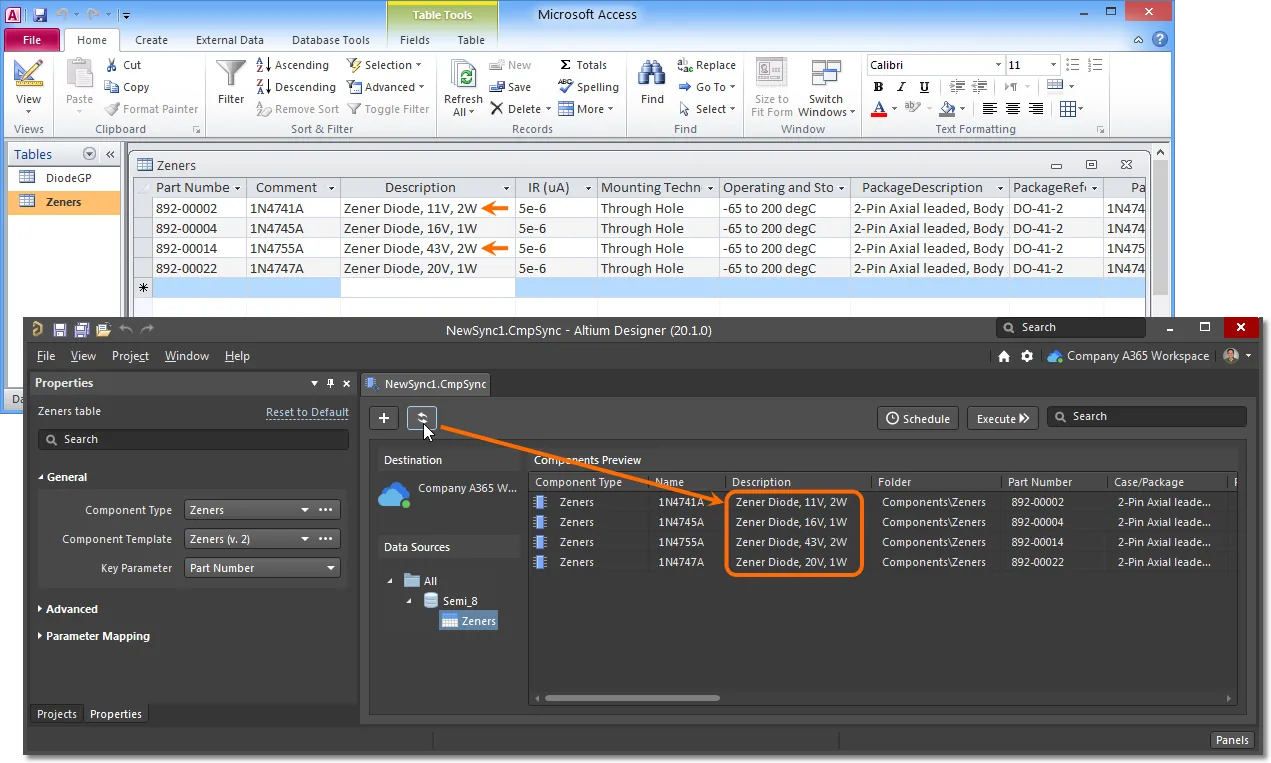
Task: Open font size 11 dropdown
Action: [1052, 65]
